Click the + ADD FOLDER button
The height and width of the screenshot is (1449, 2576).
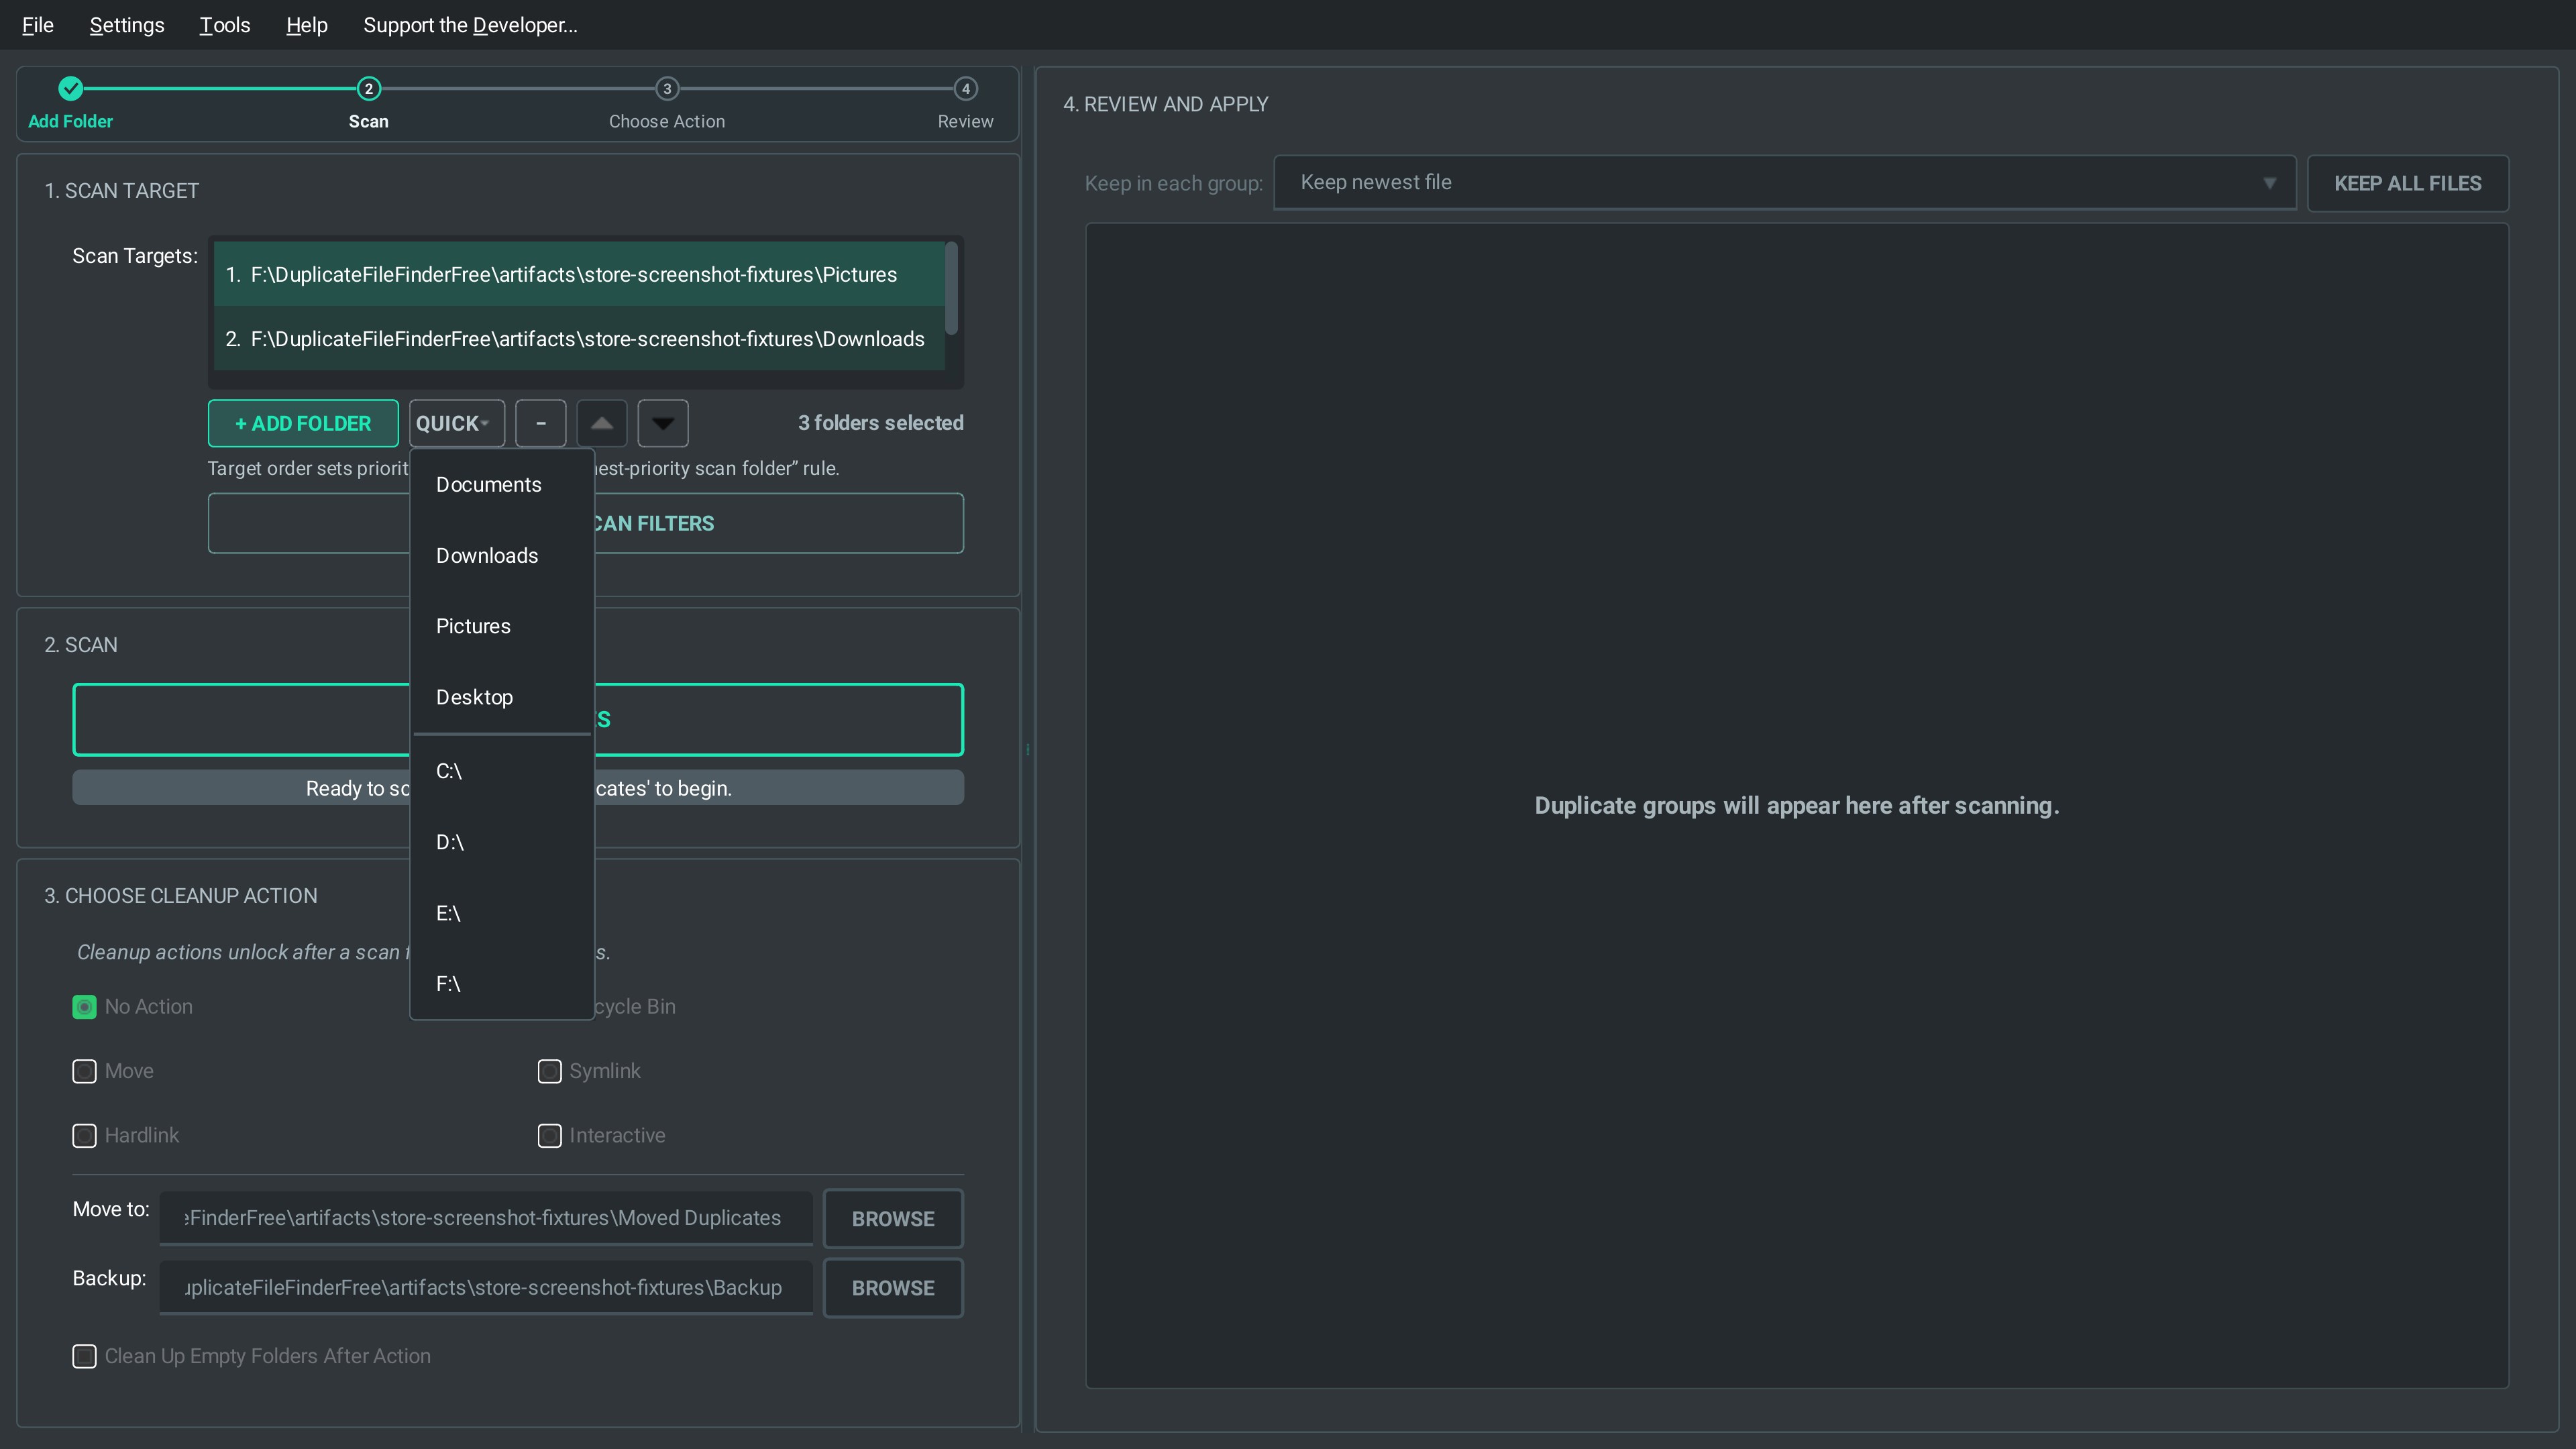[303, 423]
